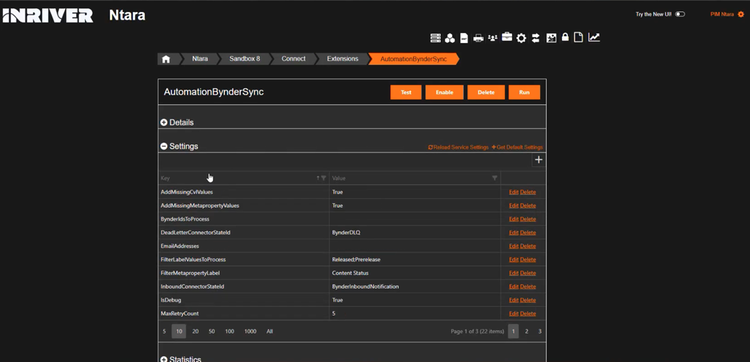Screen dimensions: 750x362
Task: Select the AutomationBynderSync breadcrumb
Action: (x=413, y=59)
